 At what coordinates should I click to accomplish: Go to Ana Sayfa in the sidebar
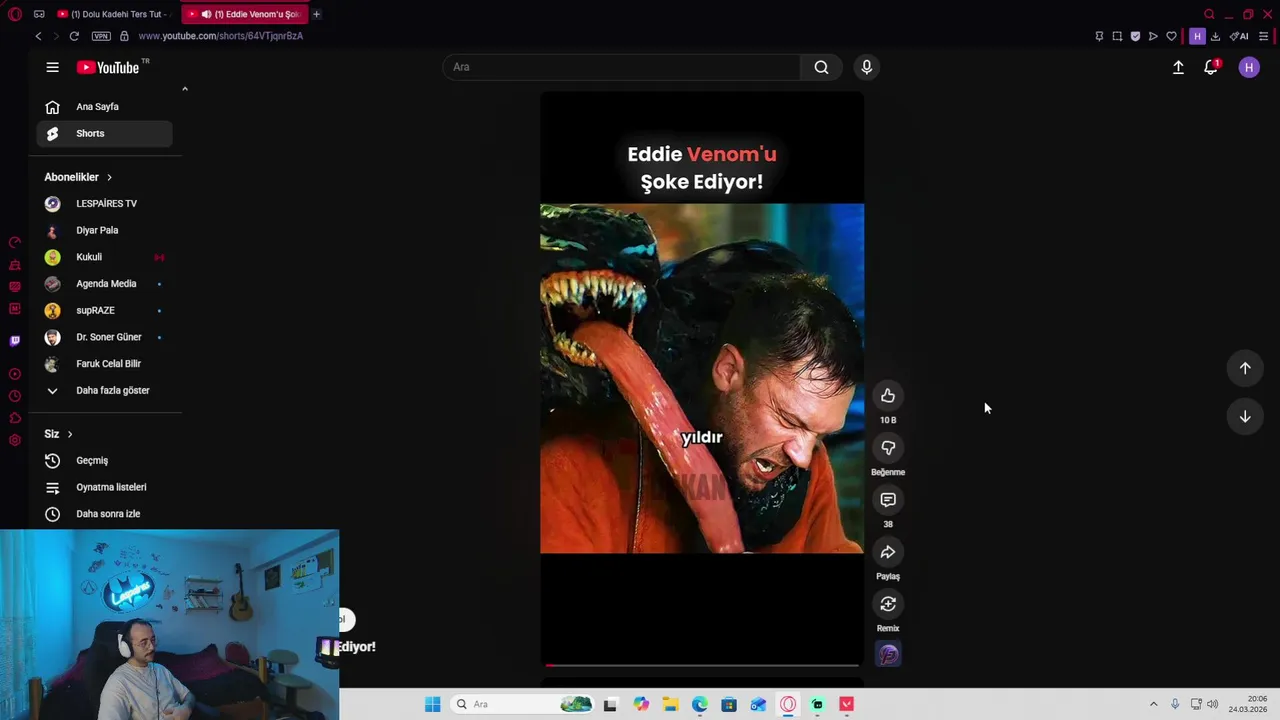tap(104, 107)
